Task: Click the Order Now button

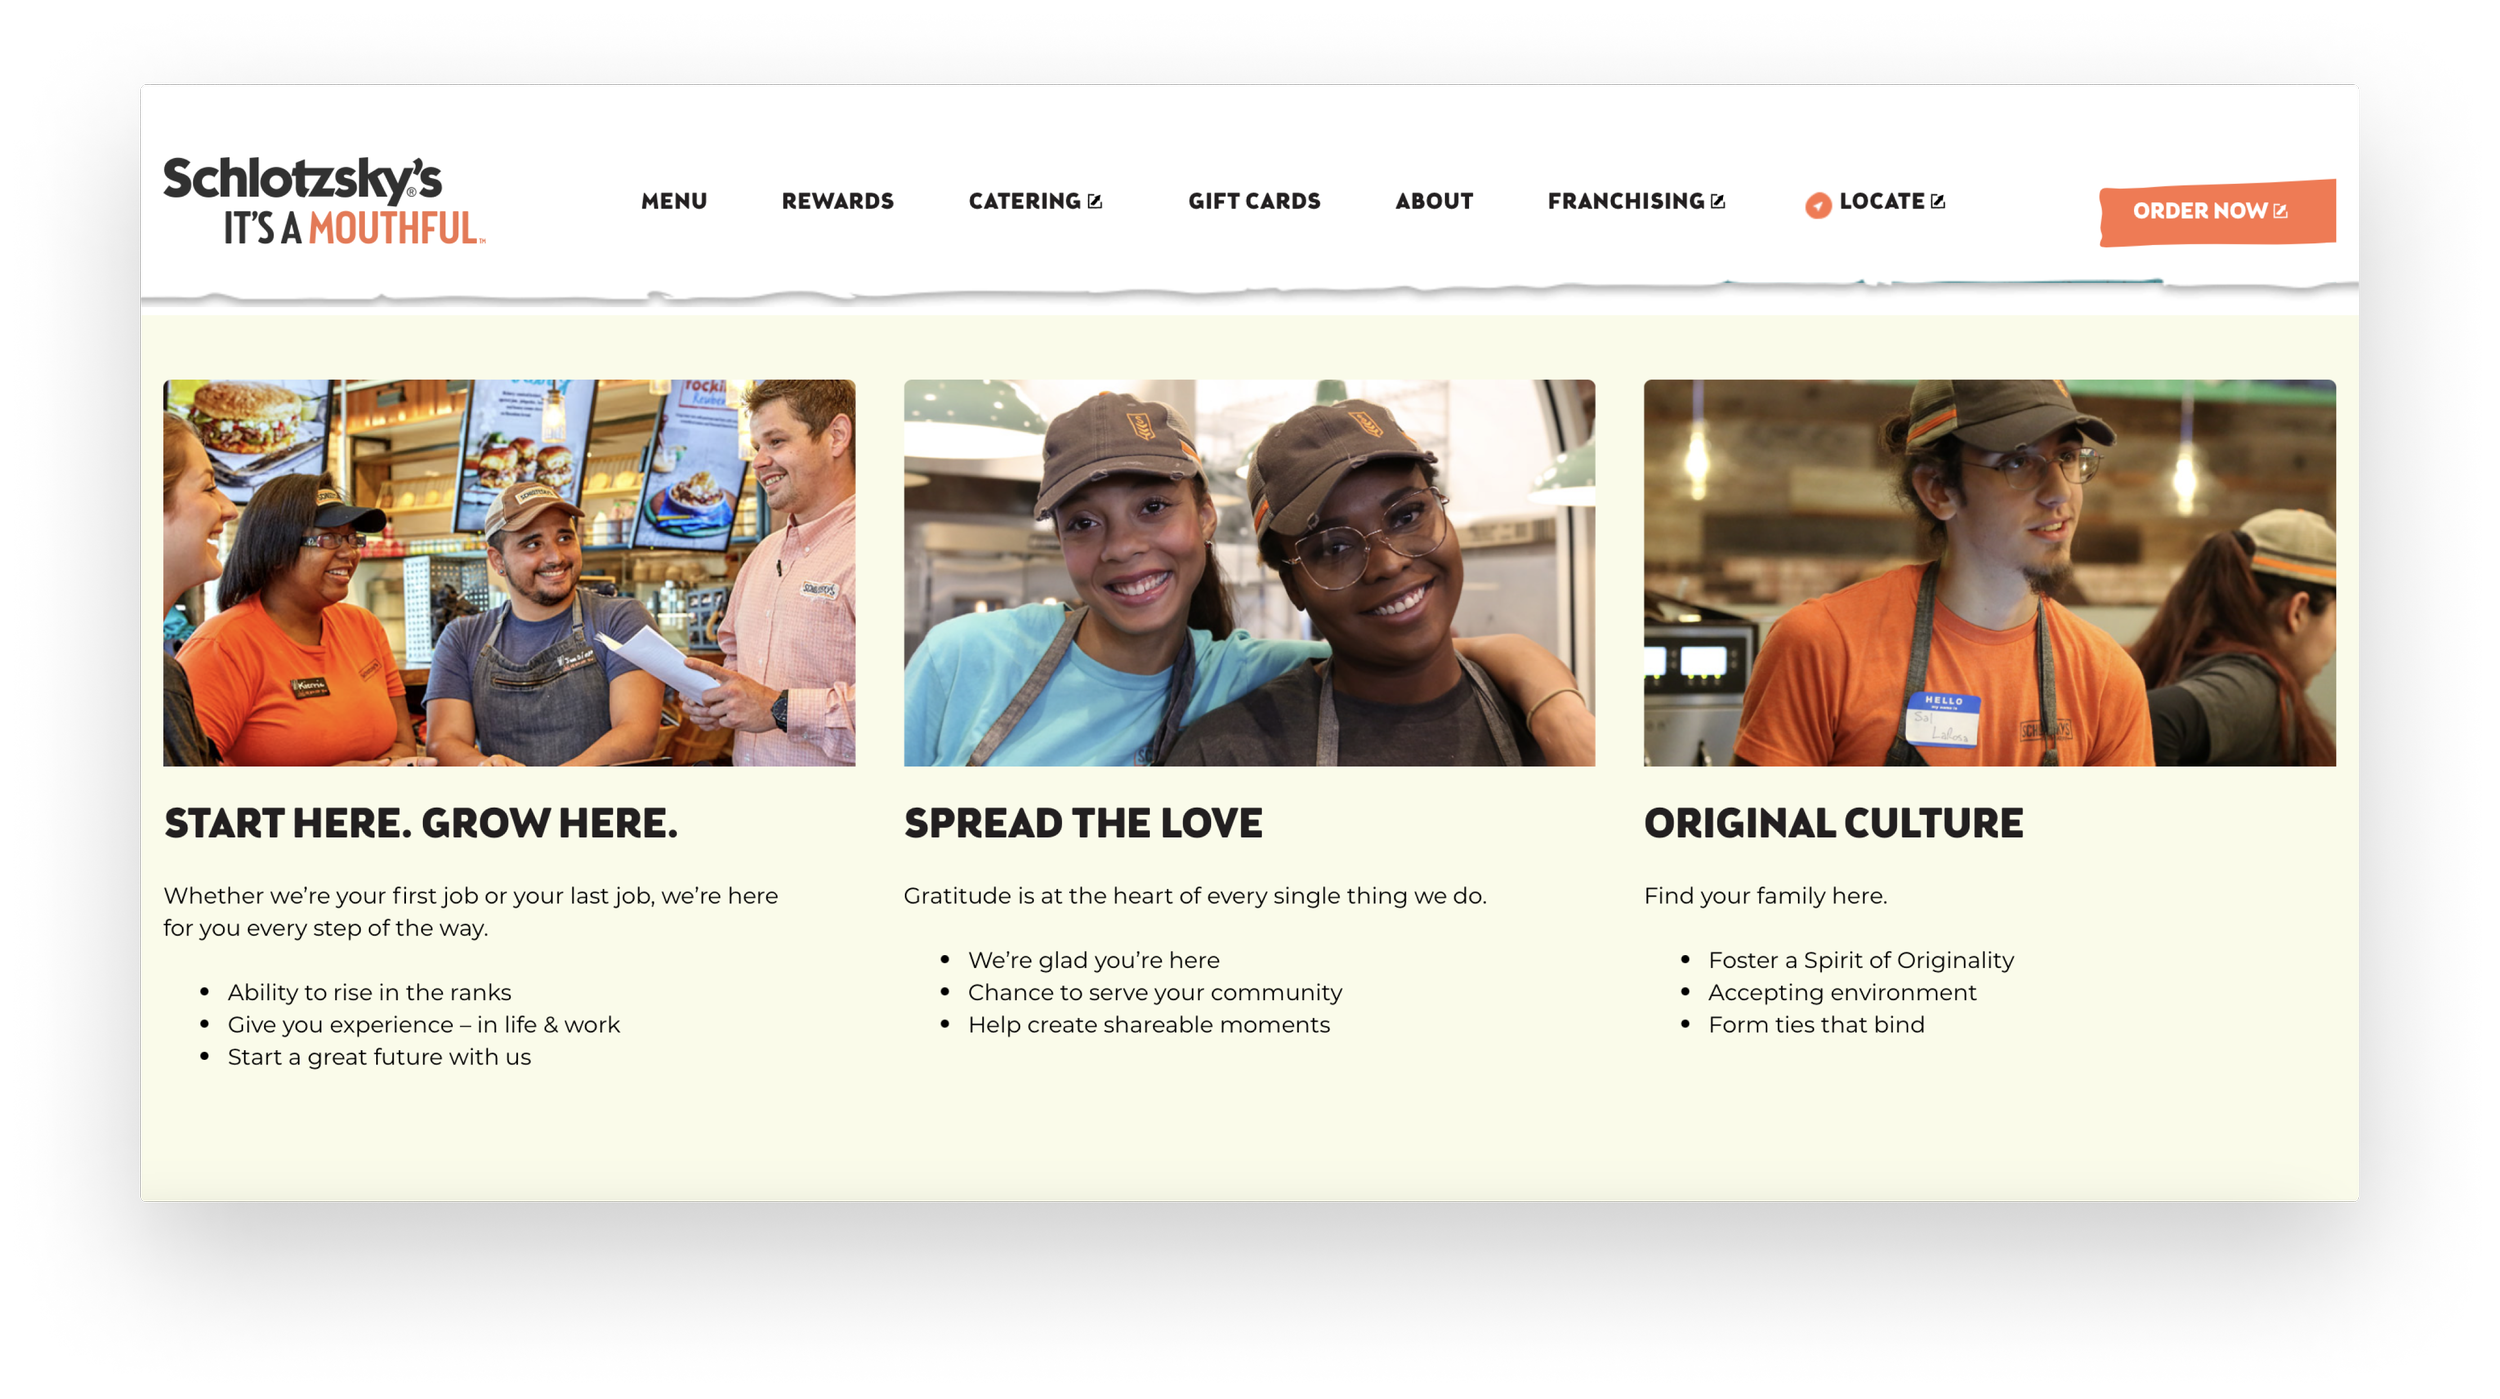Action: (2217, 212)
